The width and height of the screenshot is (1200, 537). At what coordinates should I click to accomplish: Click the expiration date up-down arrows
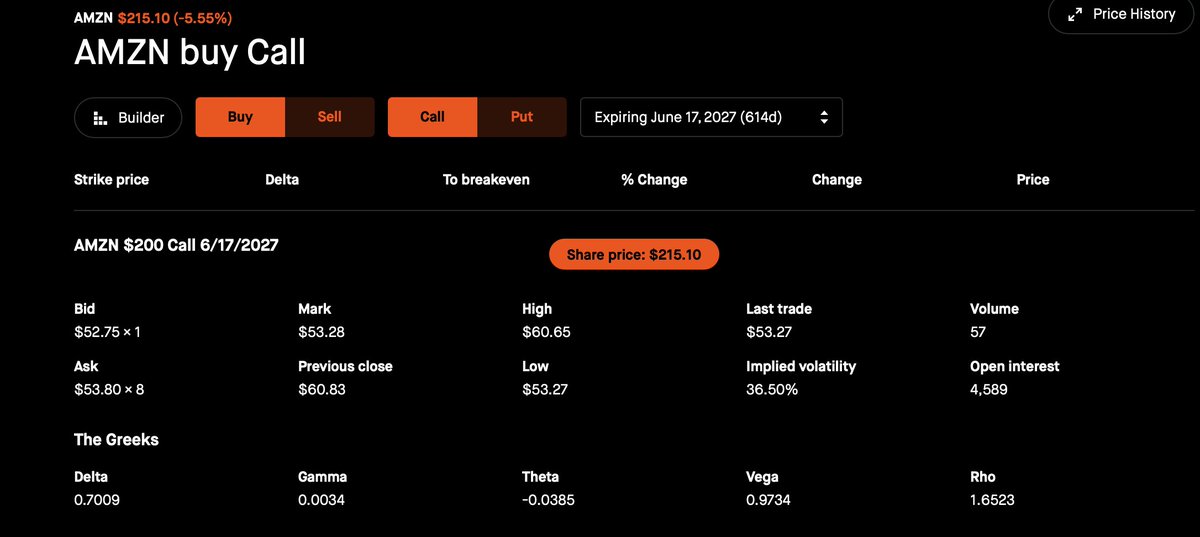point(824,117)
